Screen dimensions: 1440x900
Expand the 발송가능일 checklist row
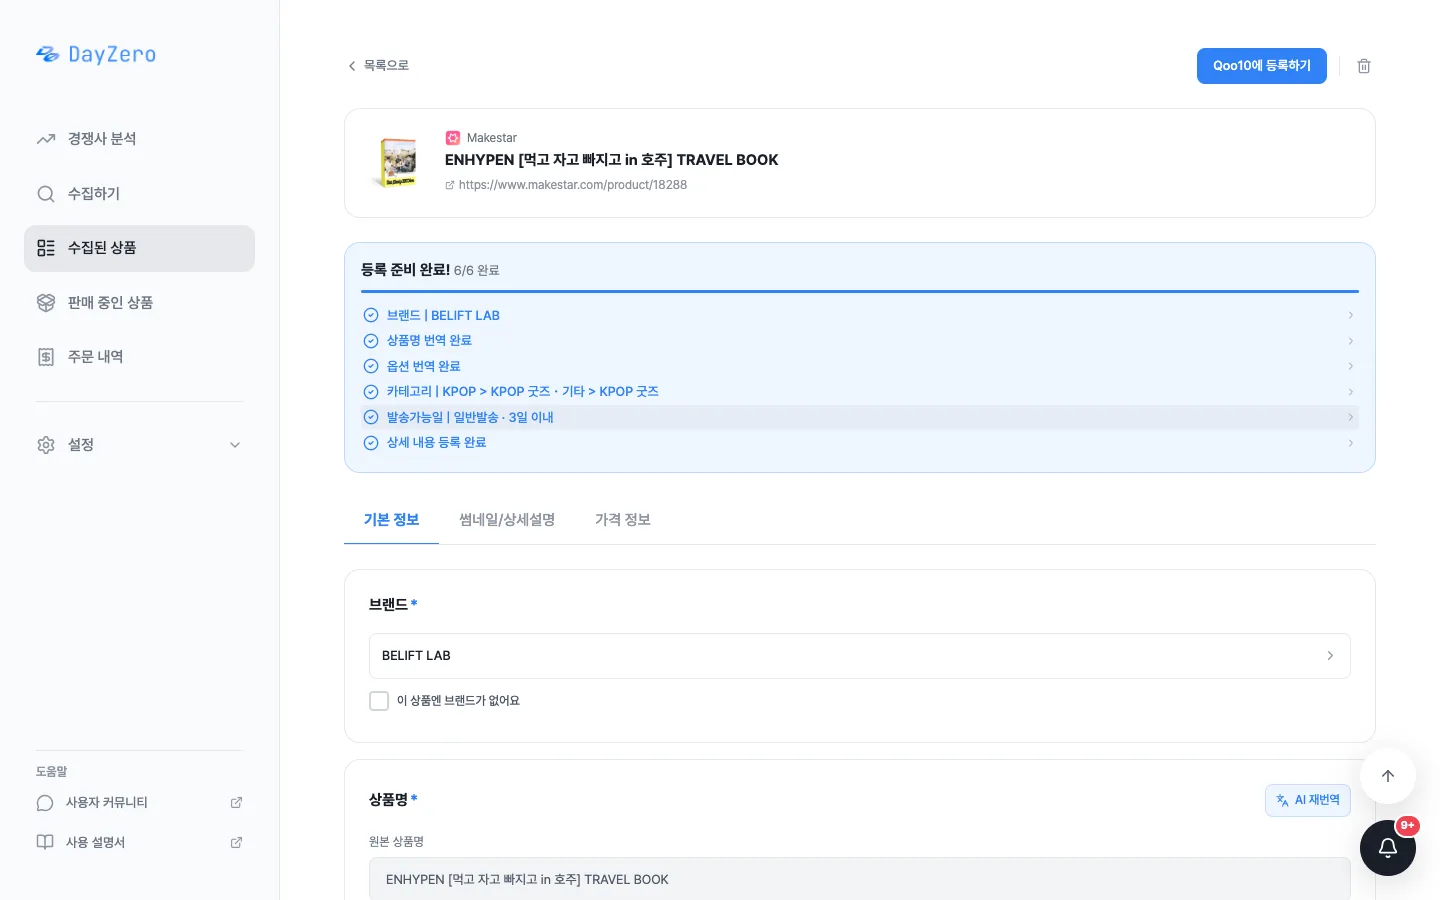click(x=860, y=417)
